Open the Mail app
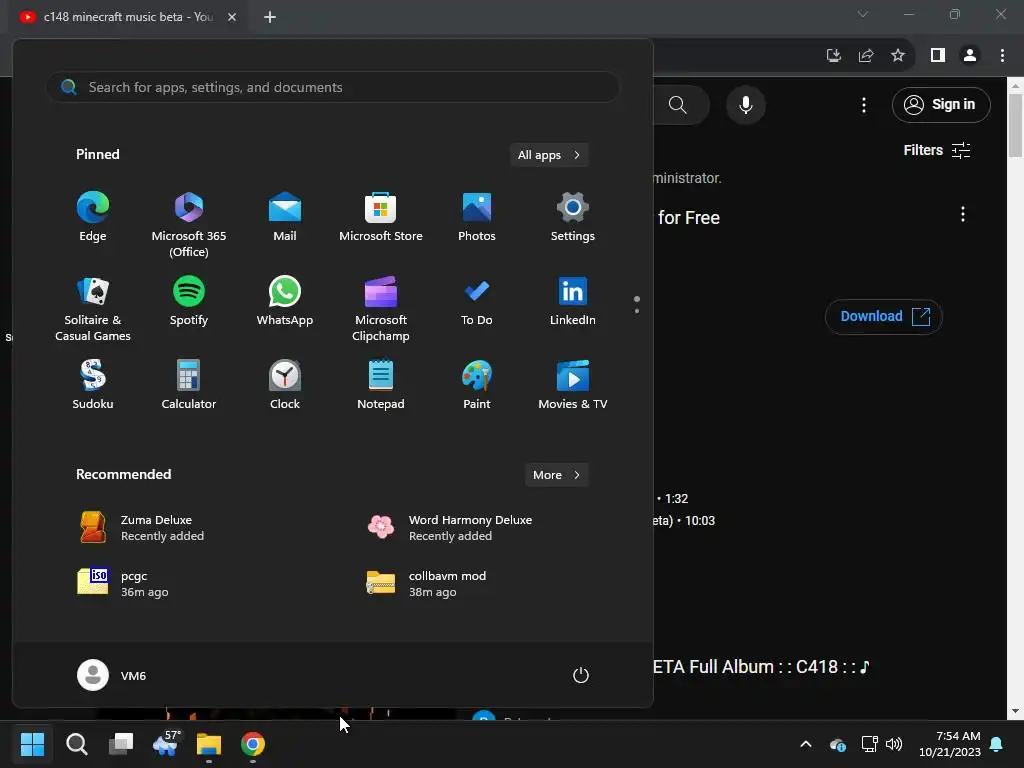Viewport: 1024px width, 768px height. 285,217
